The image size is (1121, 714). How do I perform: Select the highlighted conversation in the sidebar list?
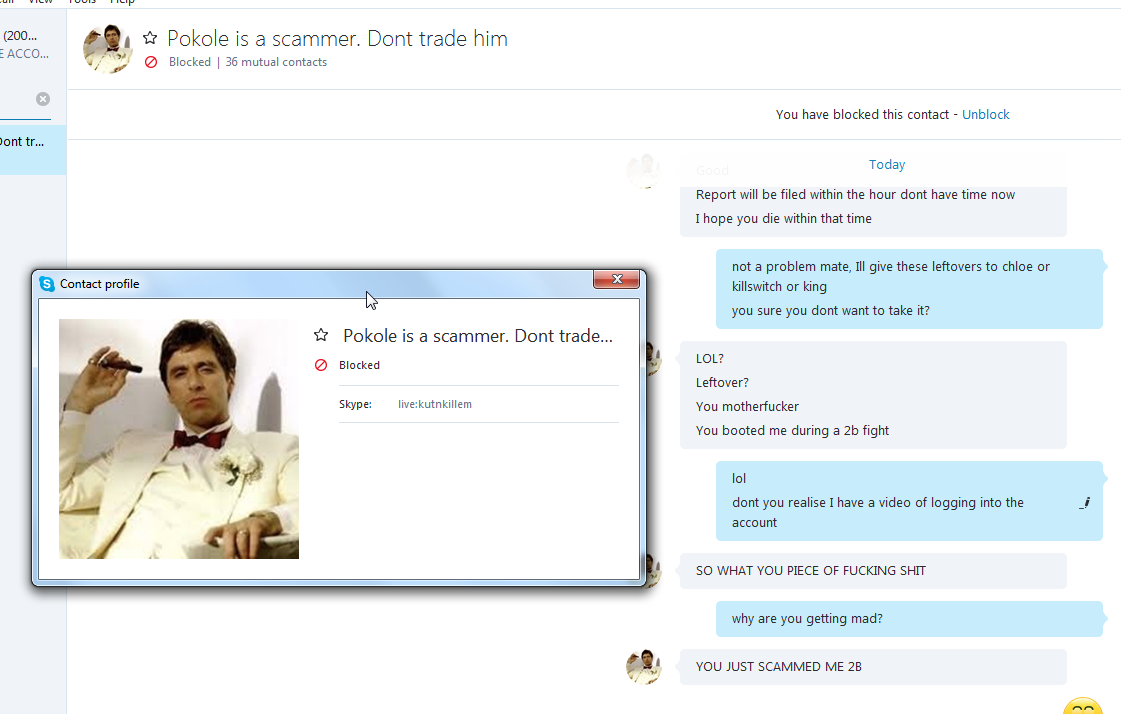[33, 149]
